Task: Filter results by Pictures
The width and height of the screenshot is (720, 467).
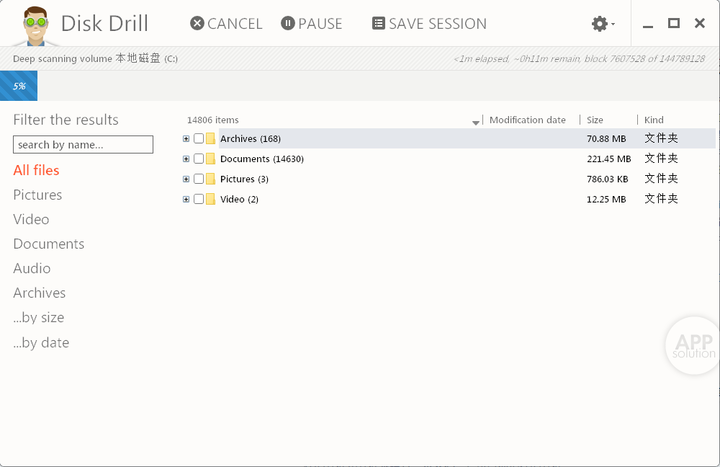Action: click(x=38, y=195)
